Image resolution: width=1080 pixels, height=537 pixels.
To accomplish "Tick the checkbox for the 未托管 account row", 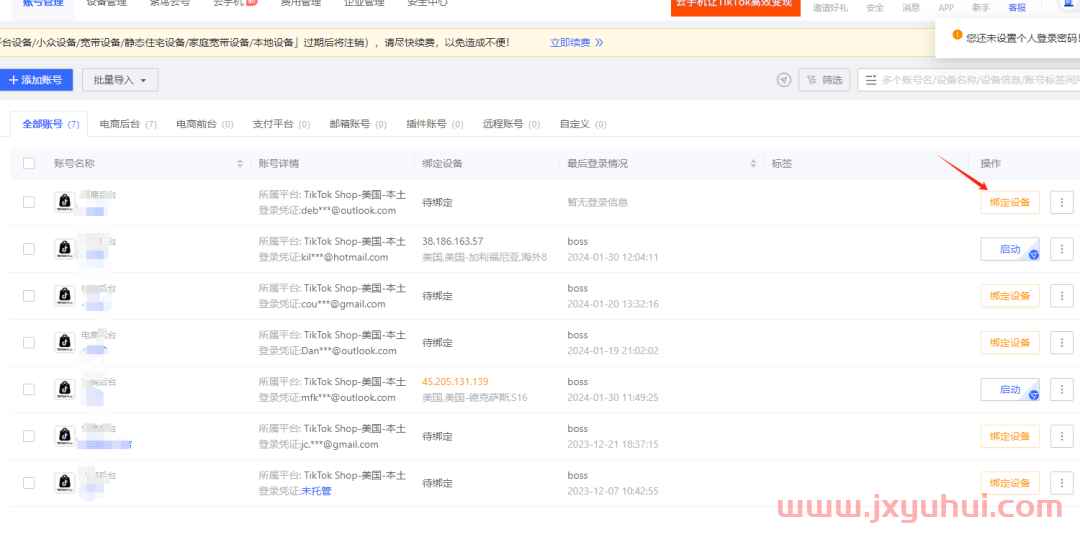I will click(29, 483).
